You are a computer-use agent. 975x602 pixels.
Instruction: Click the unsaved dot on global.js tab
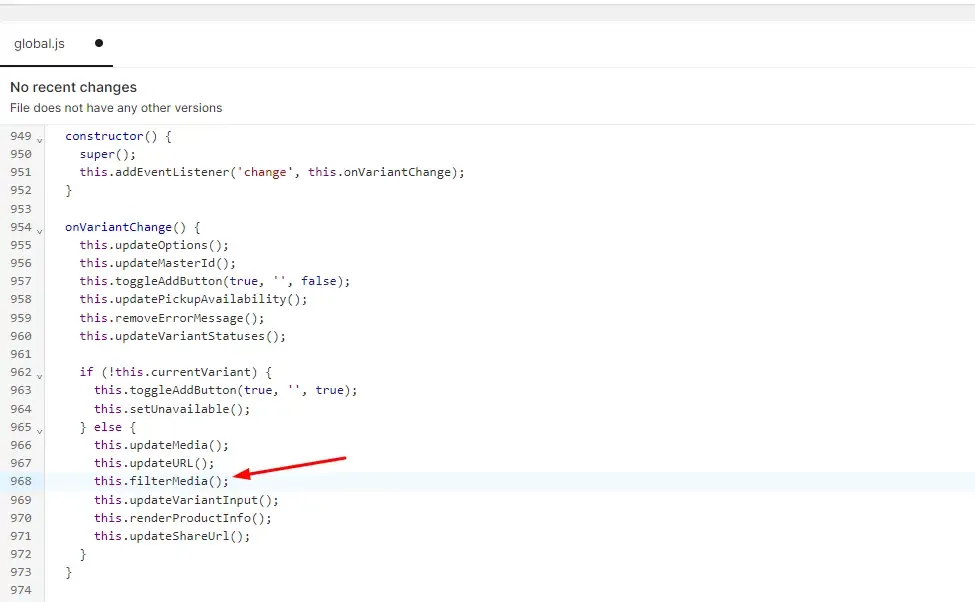[x=99, y=43]
